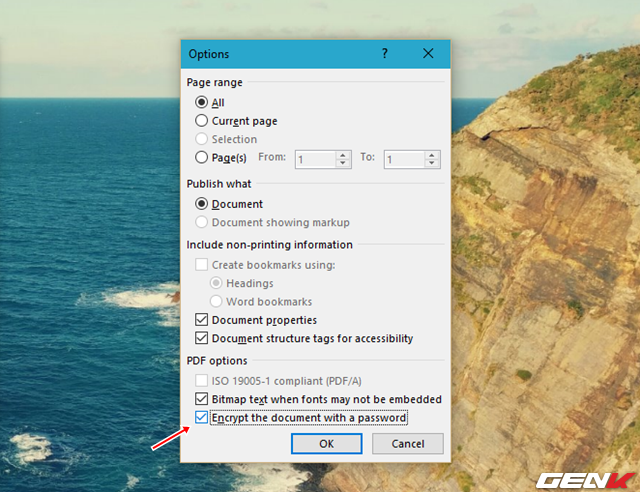This screenshot has width=640, height=492.
Task: Click the From page number field
Action: (x=315, y=159)
